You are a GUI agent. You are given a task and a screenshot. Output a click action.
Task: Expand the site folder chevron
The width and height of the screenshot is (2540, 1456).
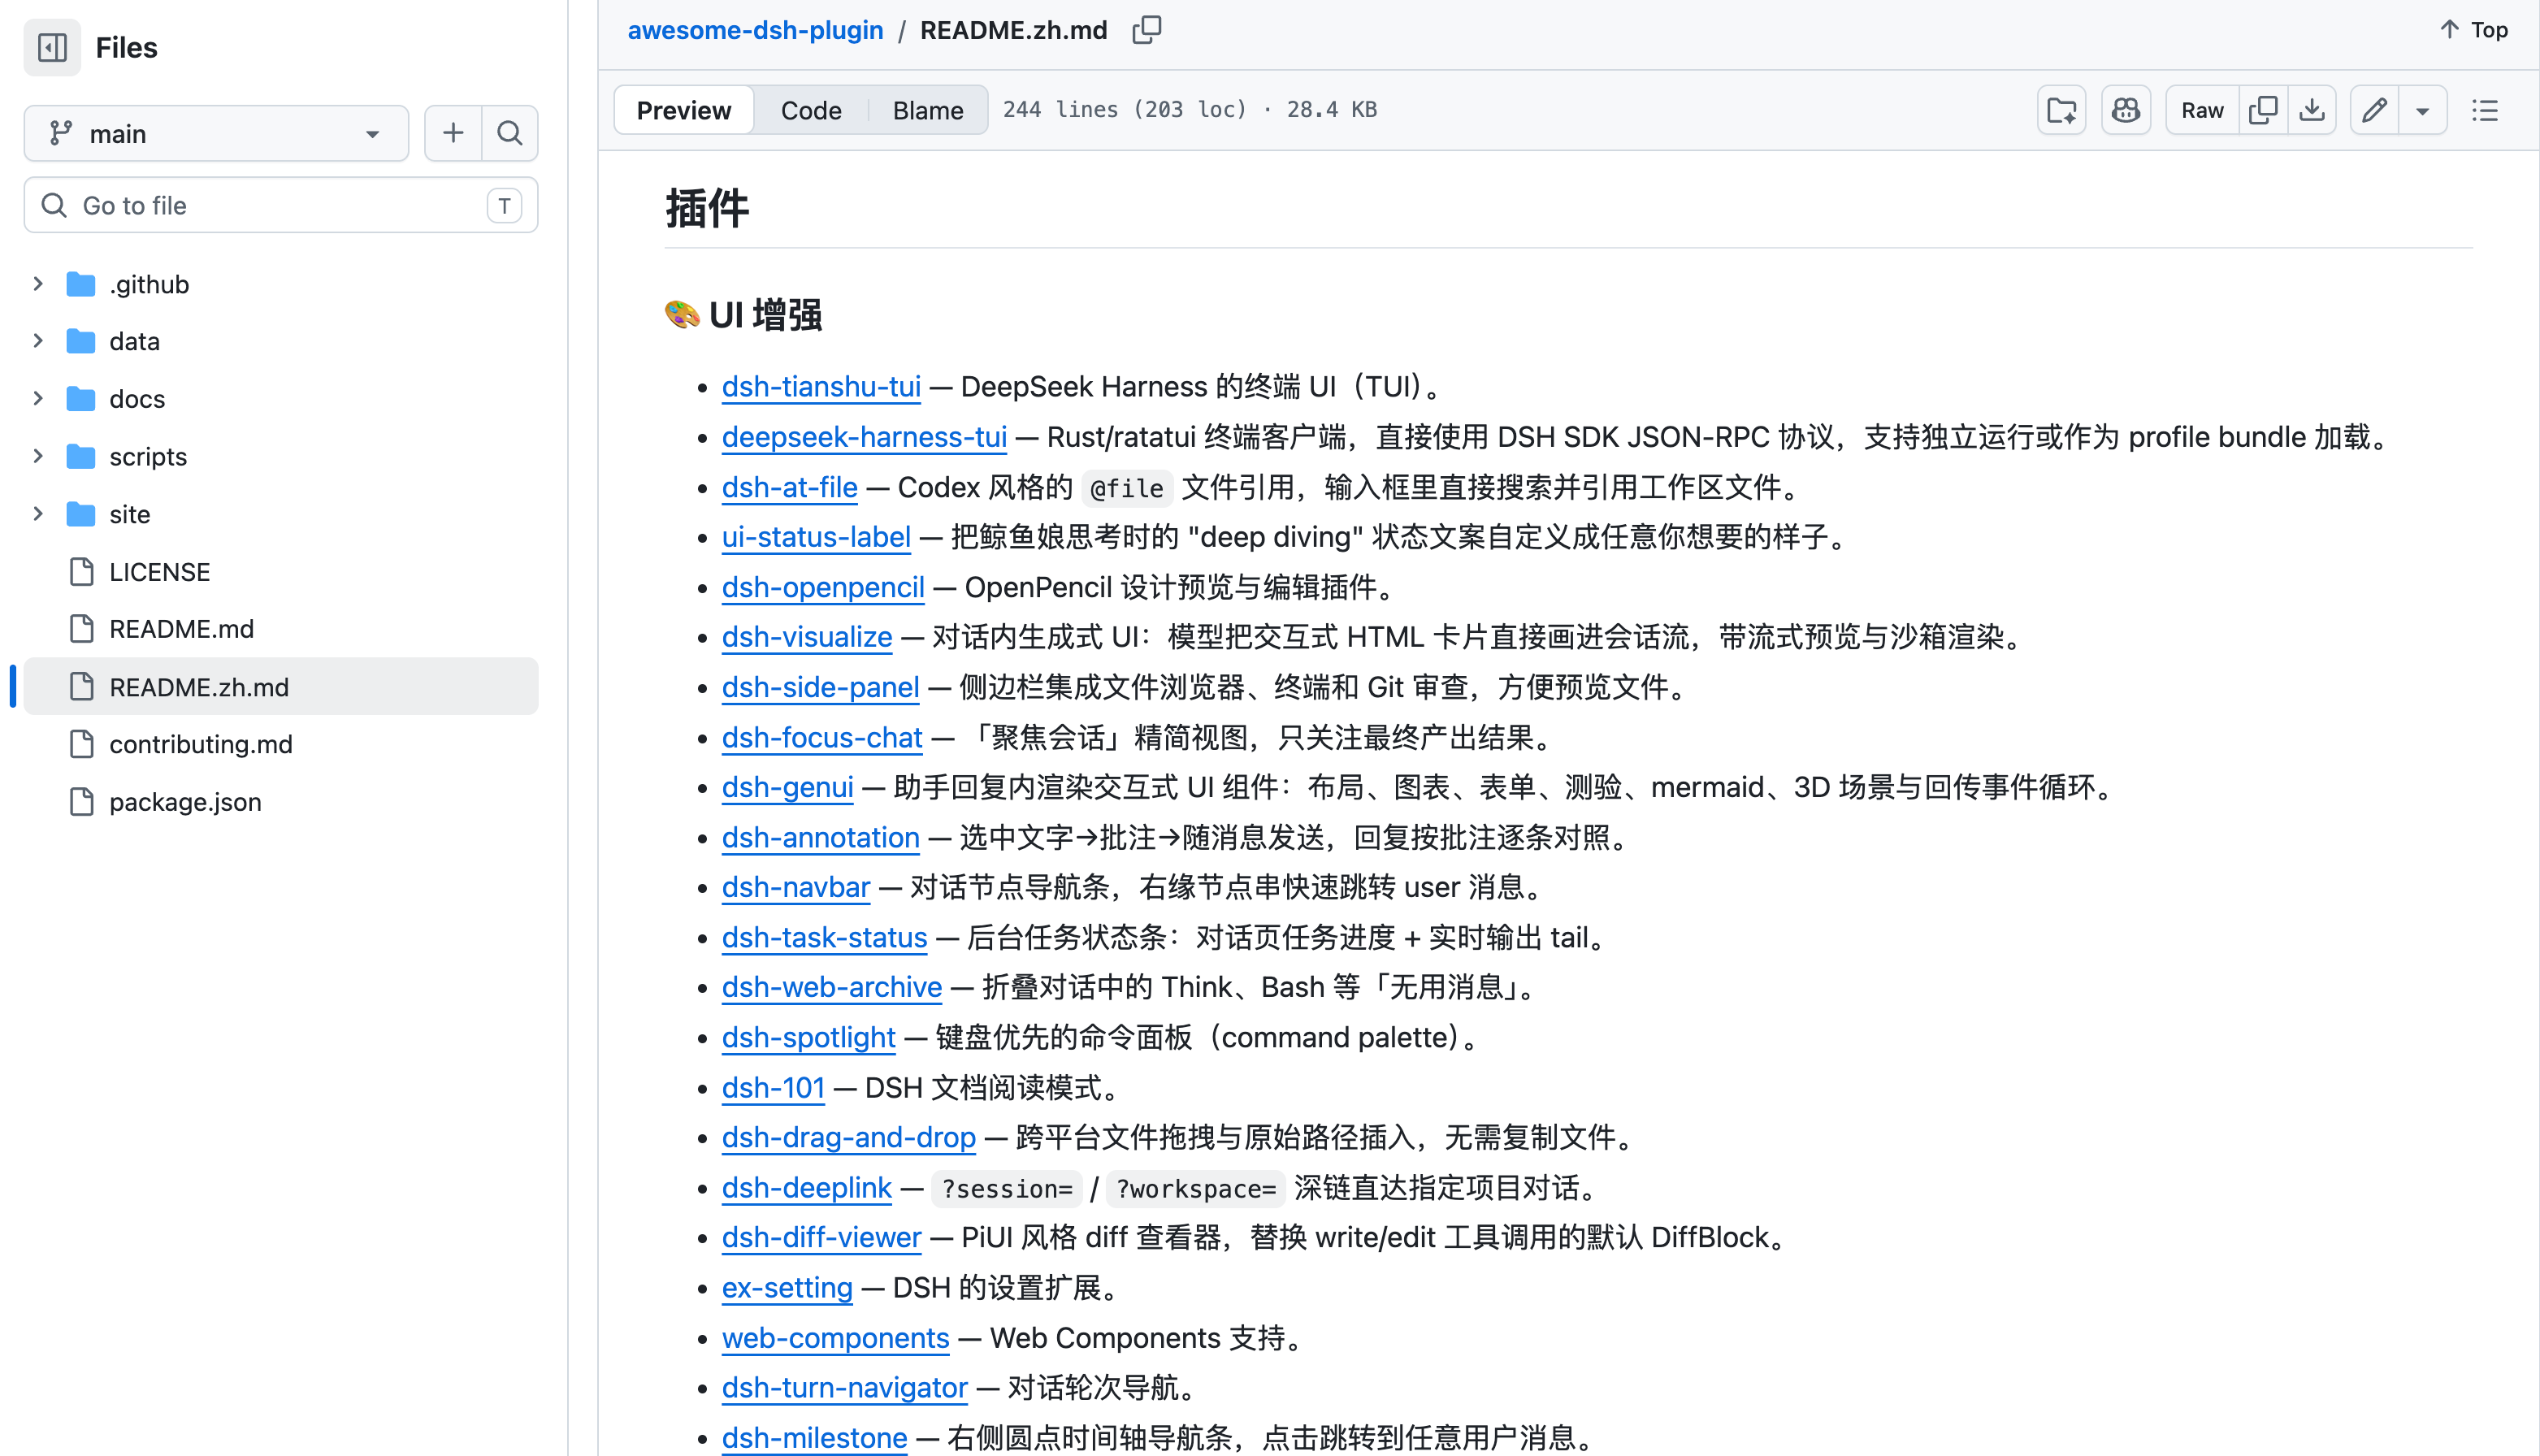(38, 514)
